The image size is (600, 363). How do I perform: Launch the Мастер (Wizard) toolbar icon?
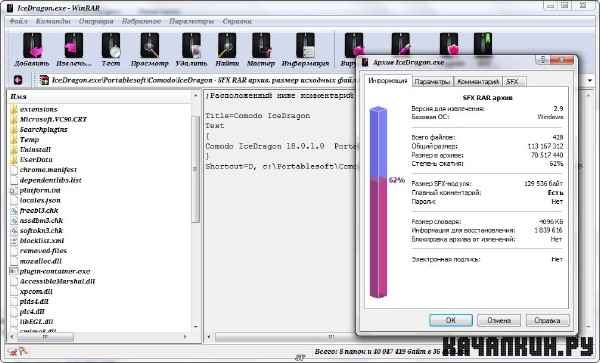[x=261, y=50]
